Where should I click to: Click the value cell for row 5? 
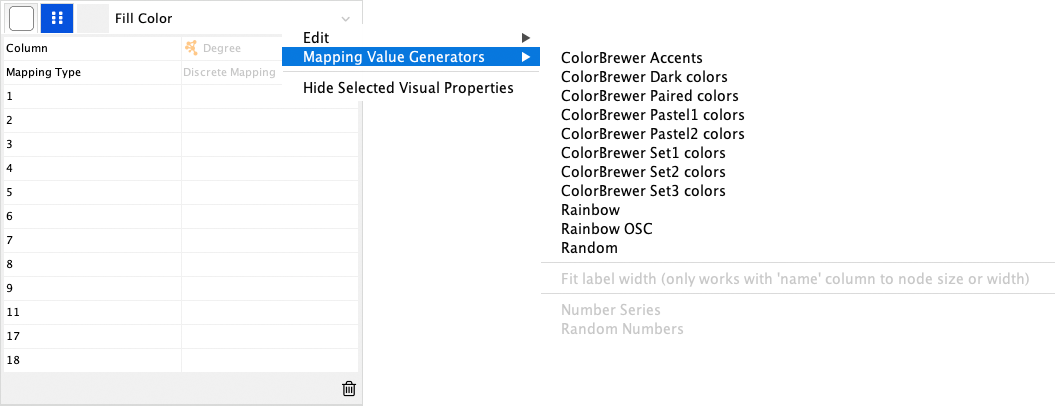(269, 192)
